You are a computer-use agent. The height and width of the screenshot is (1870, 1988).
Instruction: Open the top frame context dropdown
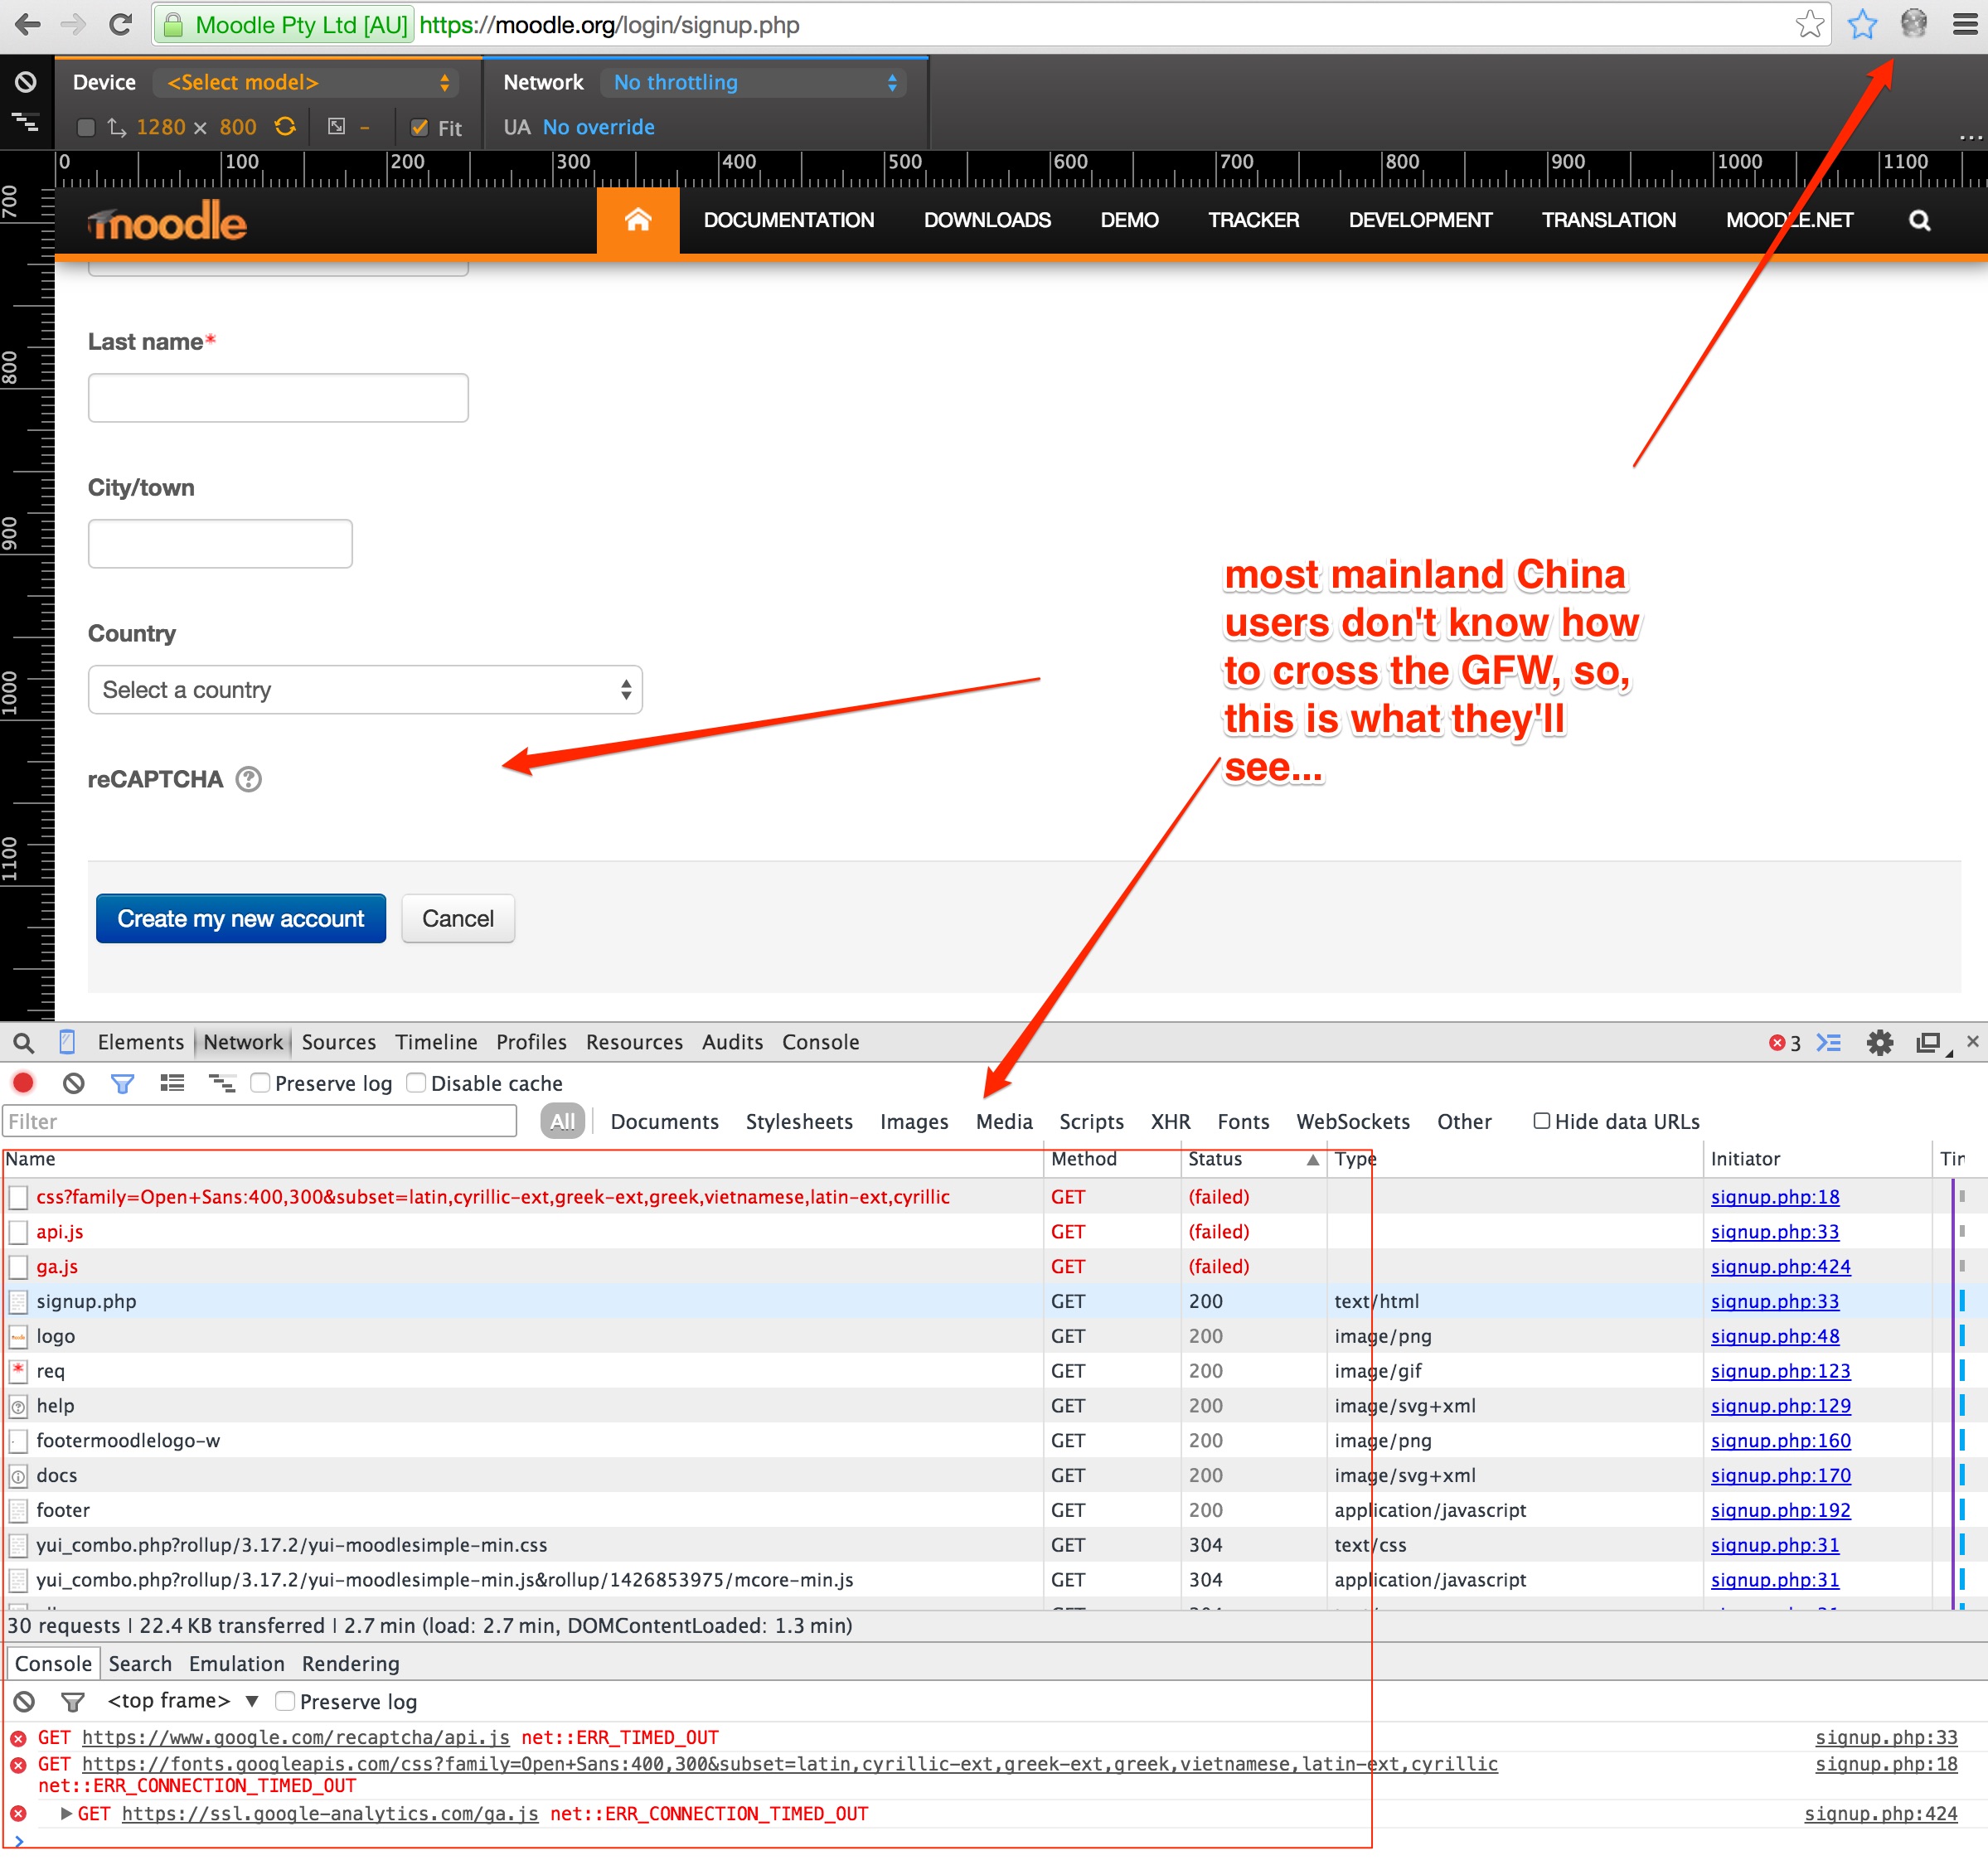[183, 1700]
